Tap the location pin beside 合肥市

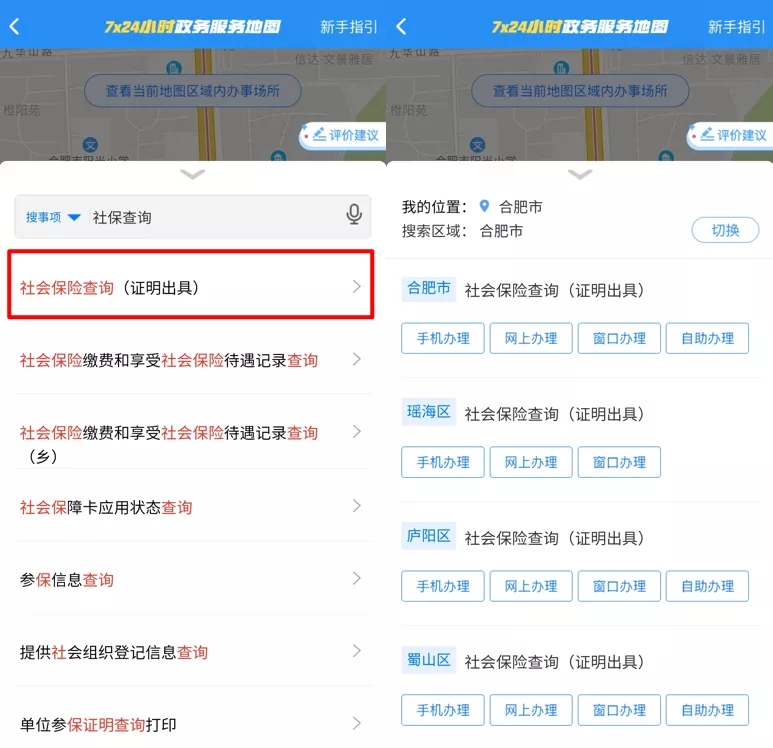484,206
